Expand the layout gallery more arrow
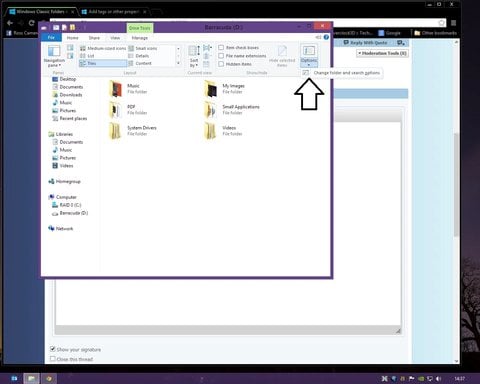 [x=178, y=63]
